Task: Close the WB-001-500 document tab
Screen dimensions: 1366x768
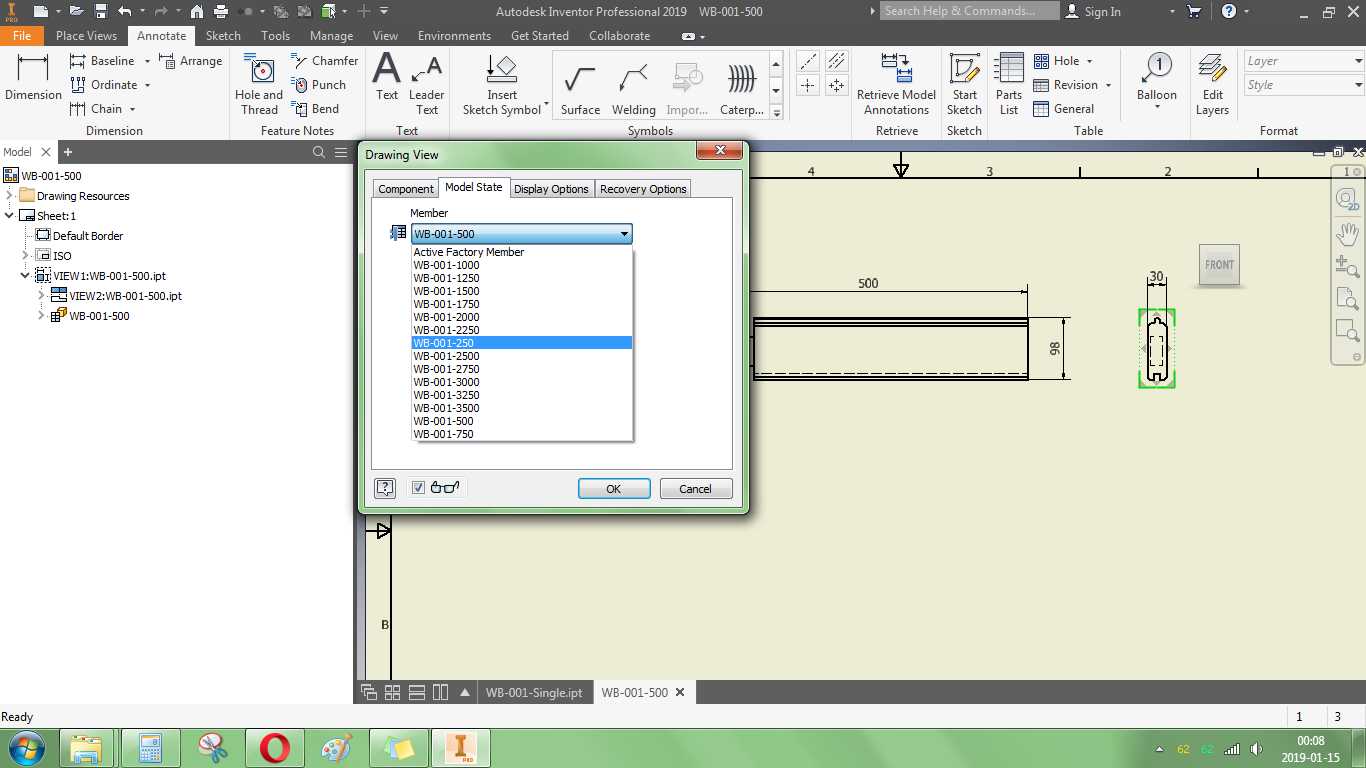Action: coord(681,692)
